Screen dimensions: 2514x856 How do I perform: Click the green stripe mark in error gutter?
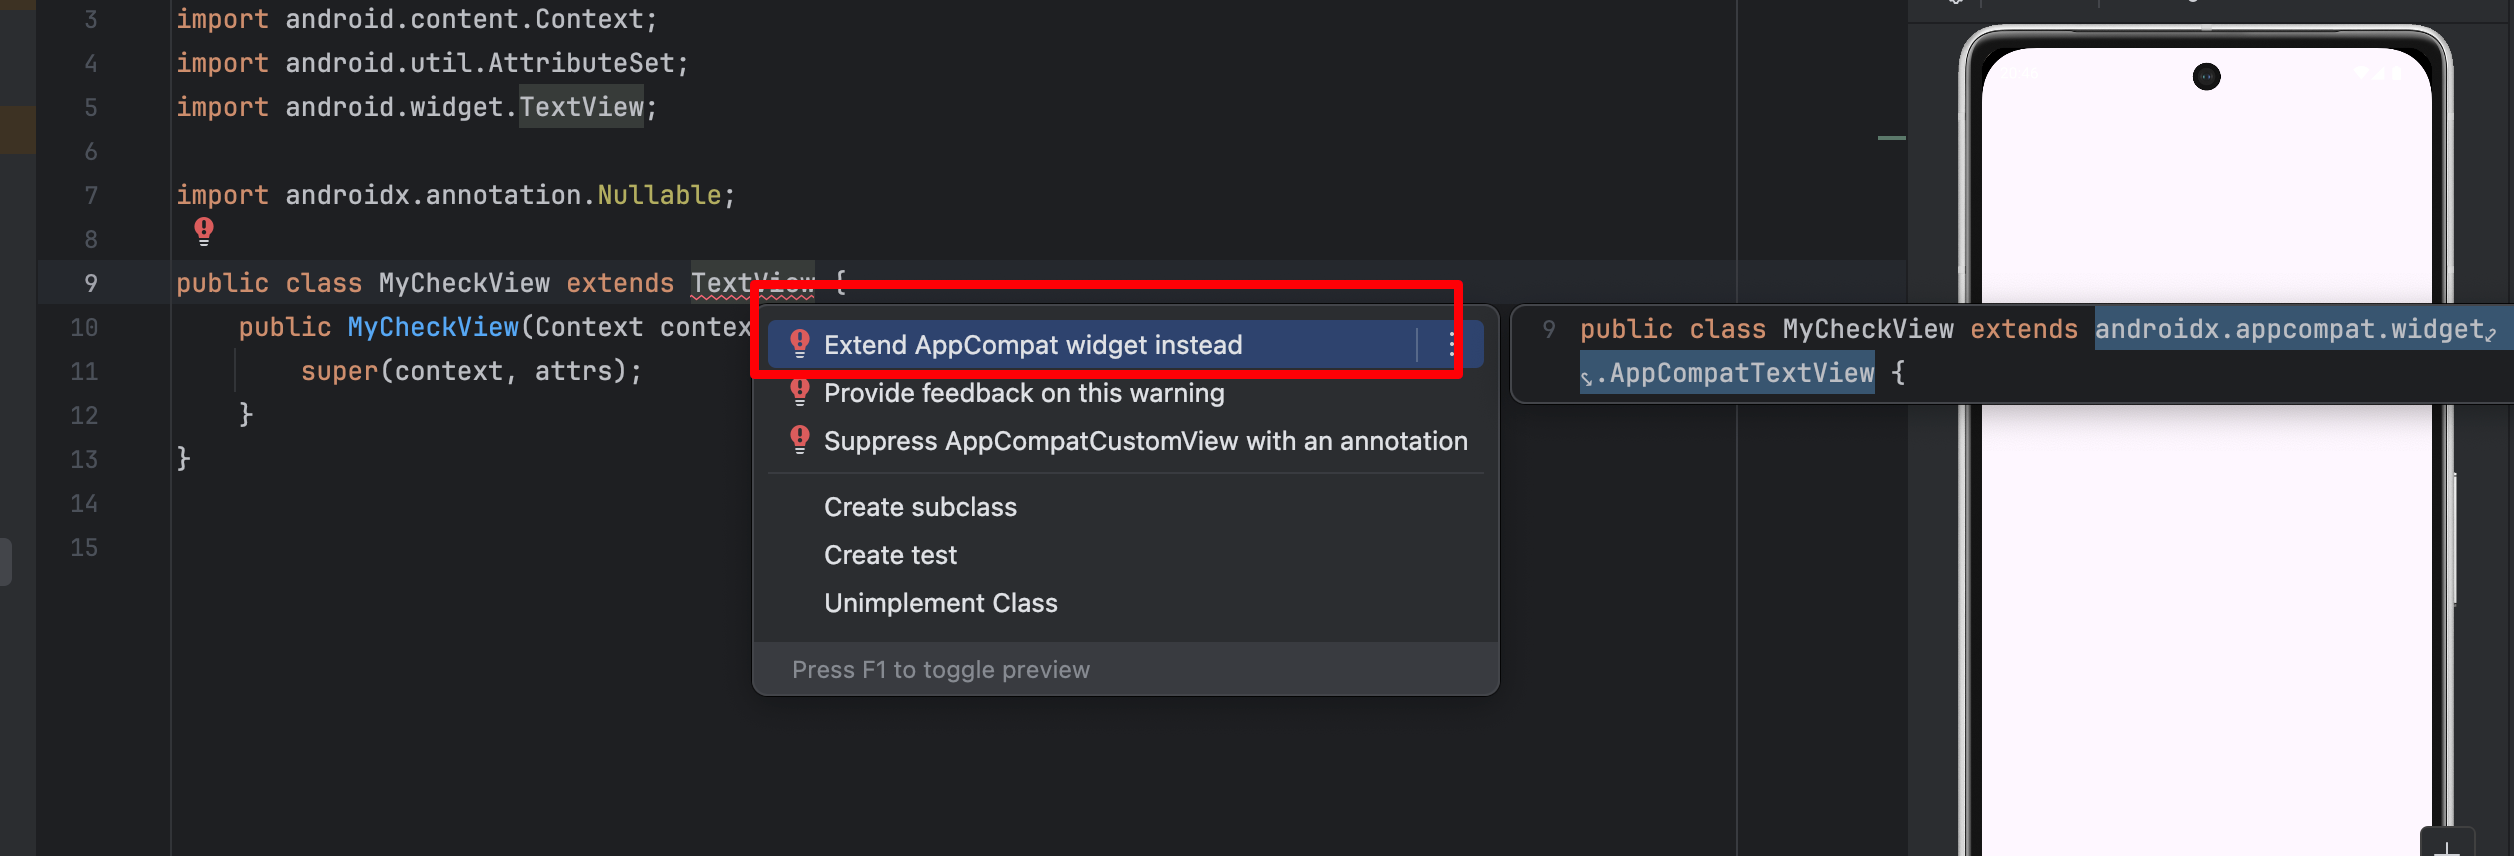click(x=1891, y=138)
